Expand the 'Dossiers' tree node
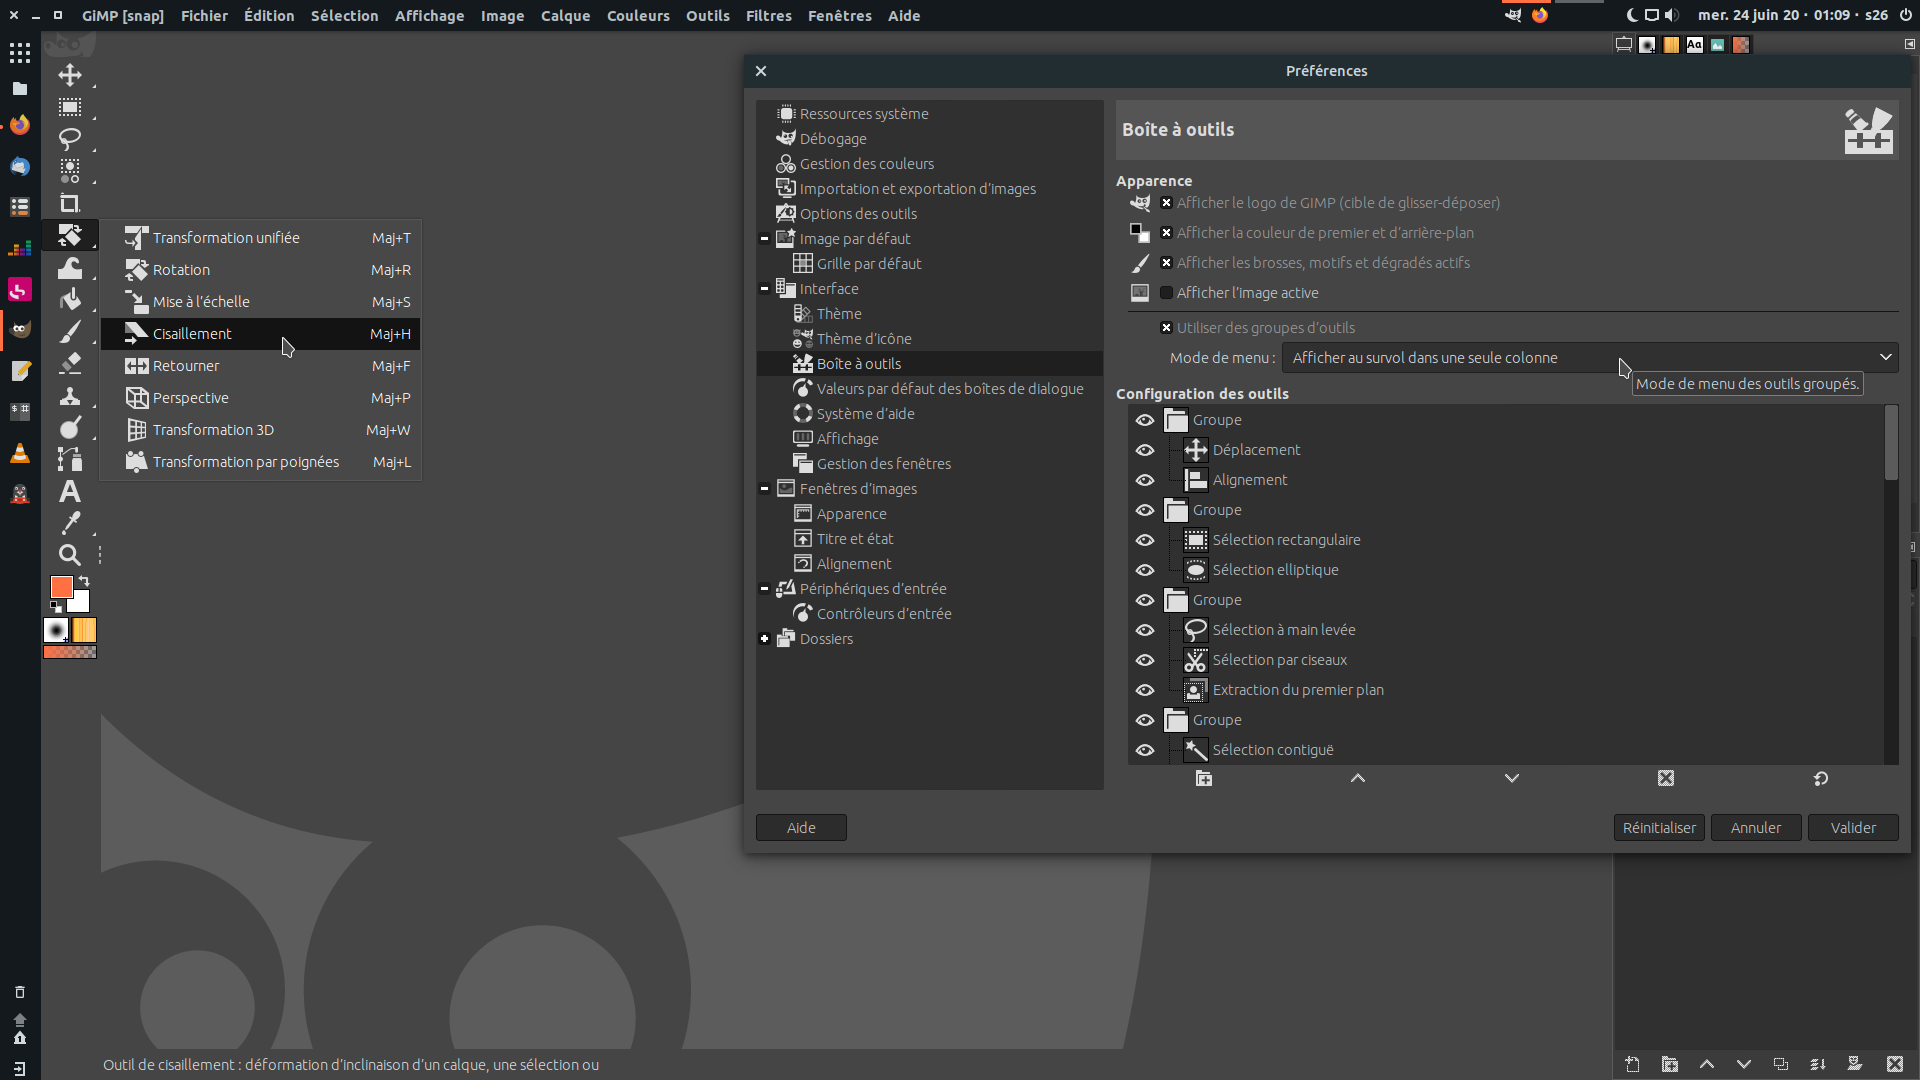1920x1080 pixels. pos(765,639)
